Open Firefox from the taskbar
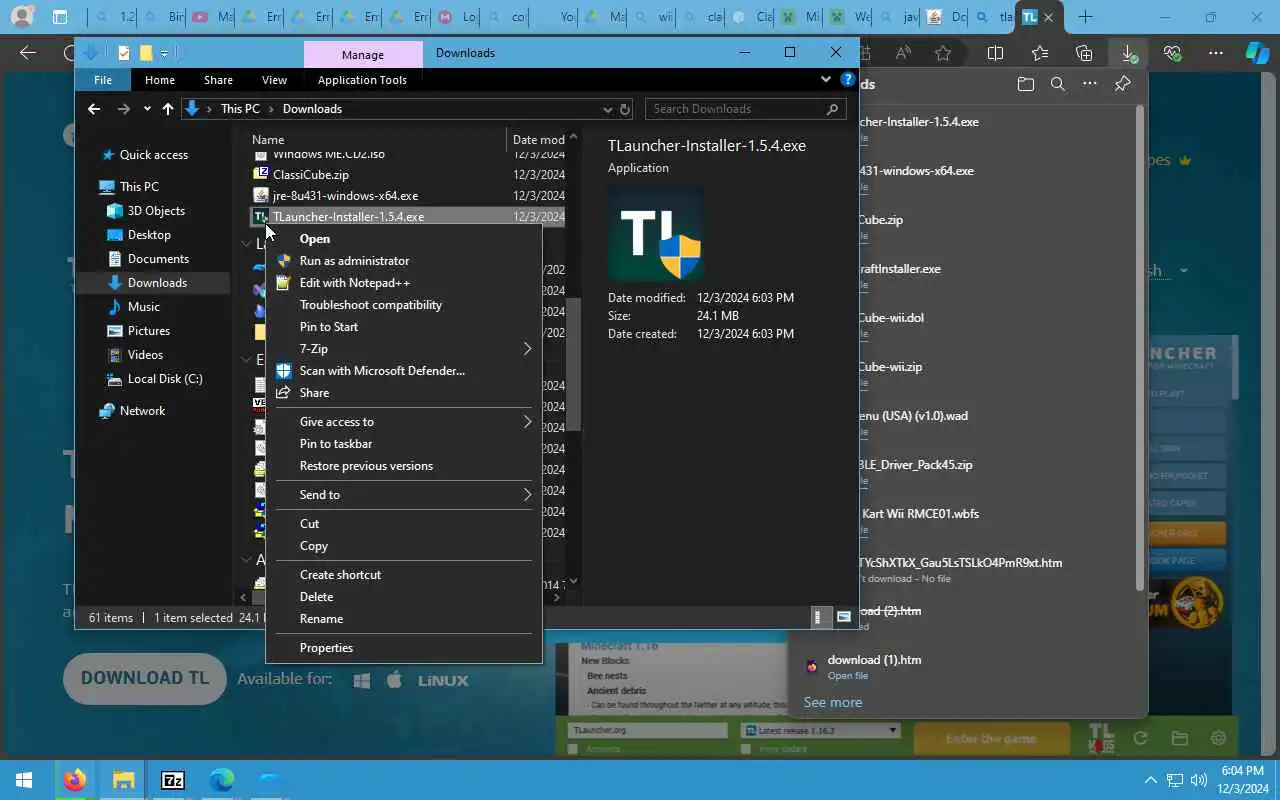The width and height of the screenshot is (1280, 800). tap(75, 780)
